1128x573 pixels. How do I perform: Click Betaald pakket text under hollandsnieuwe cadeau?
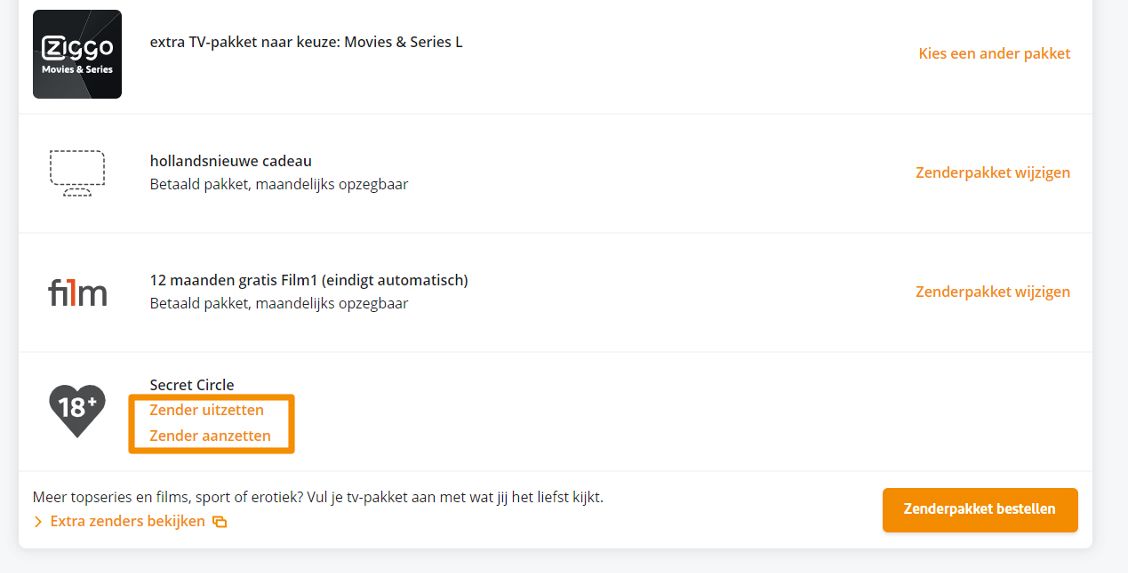(279, 185)
